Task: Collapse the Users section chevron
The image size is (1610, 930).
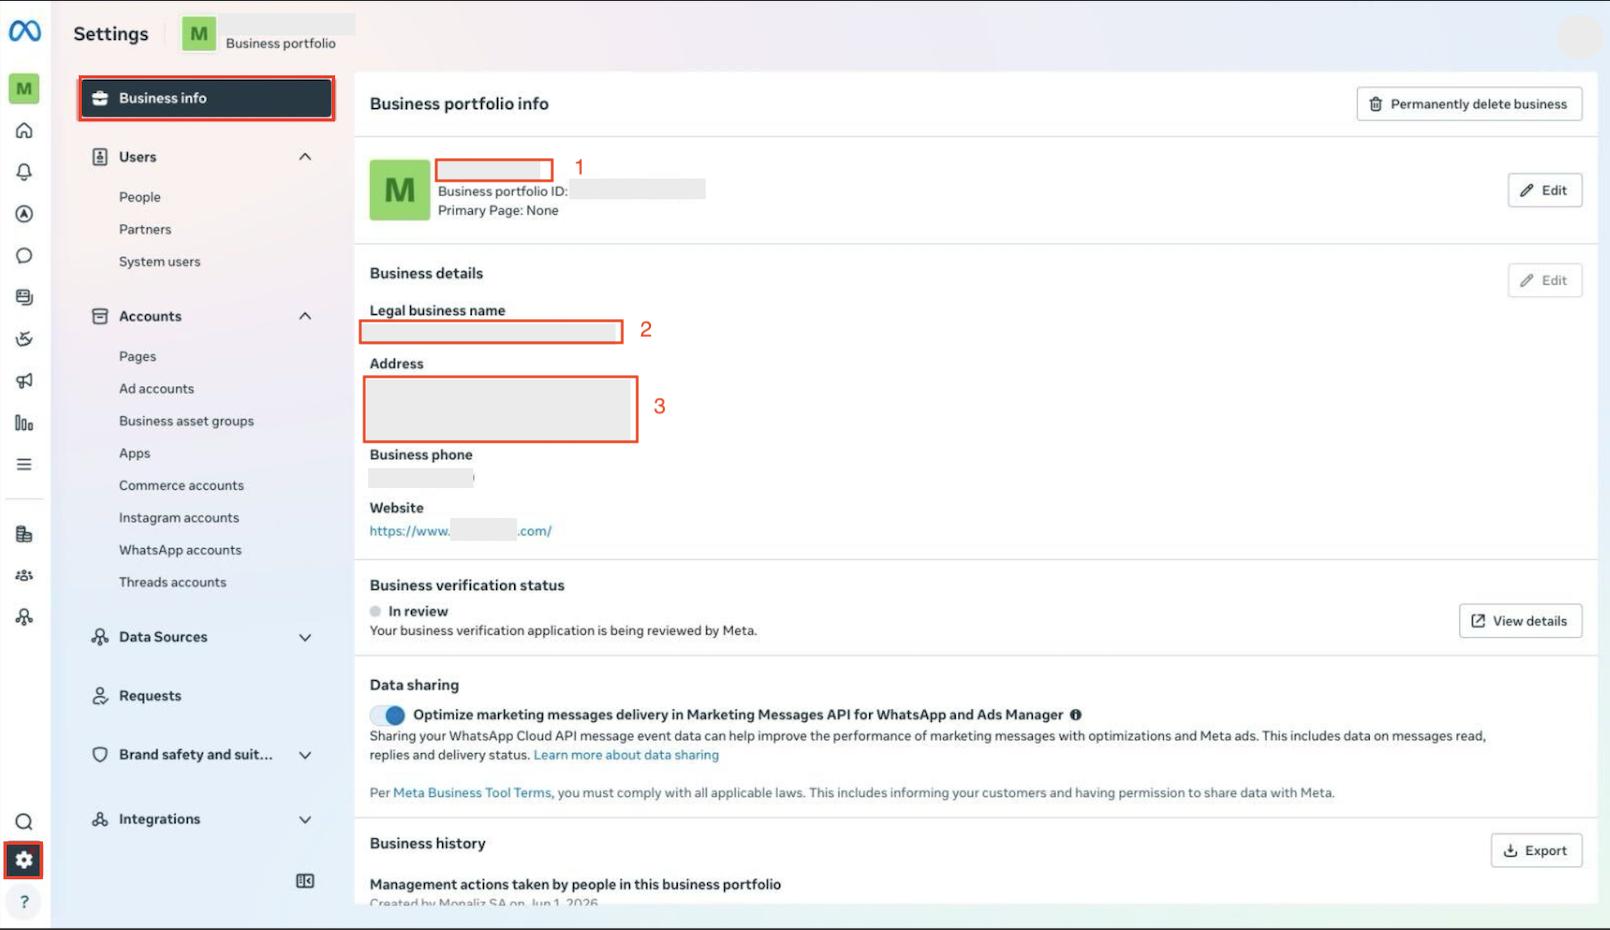Action: click(x=305, y=157)
